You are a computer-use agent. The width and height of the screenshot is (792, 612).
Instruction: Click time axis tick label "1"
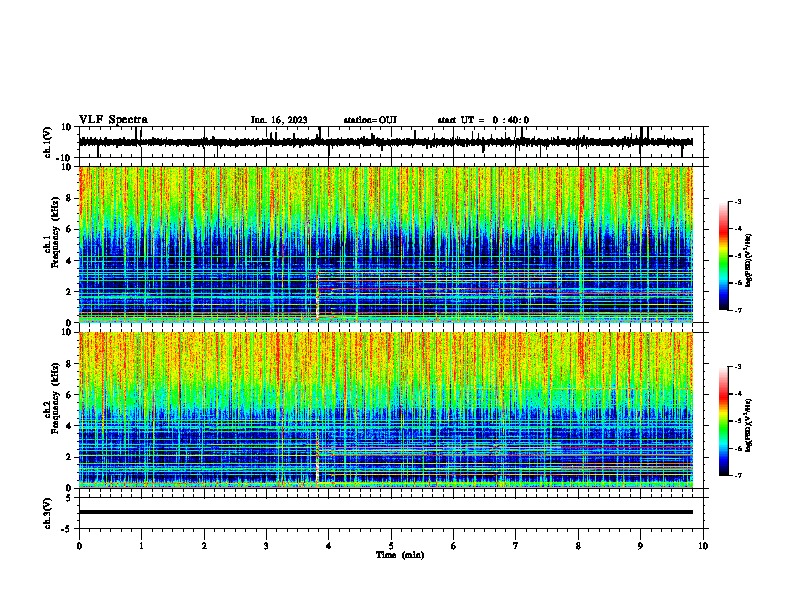pyautogui.click(x=141, y=546)
